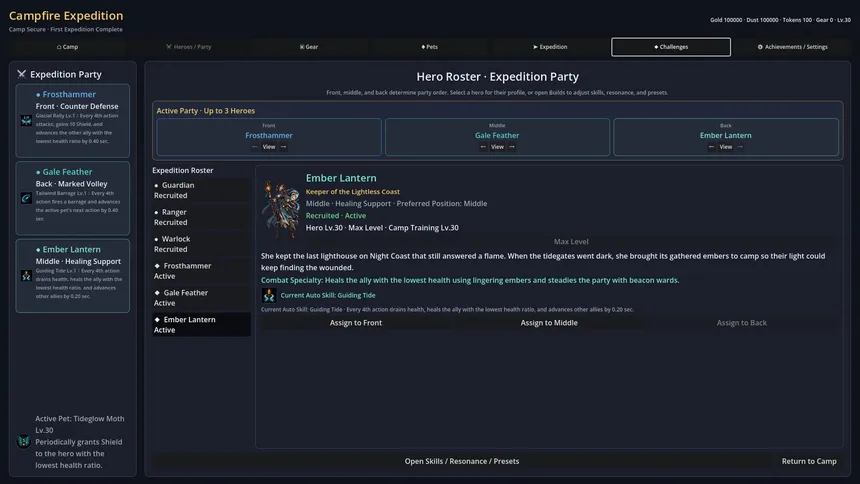Click the Gale Feather skill icon in sidebar
This screenshot has width=860, height=484.
pos(26,198)
